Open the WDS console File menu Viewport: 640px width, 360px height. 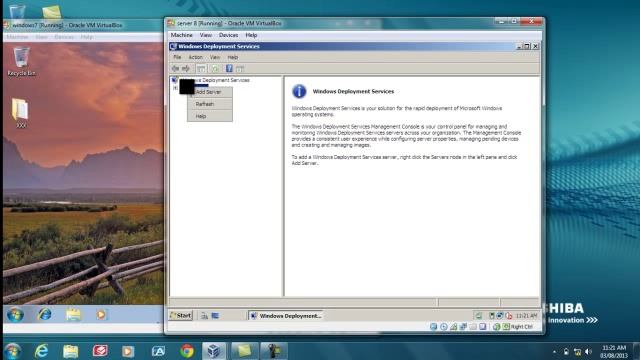click(x=177, y=58)
